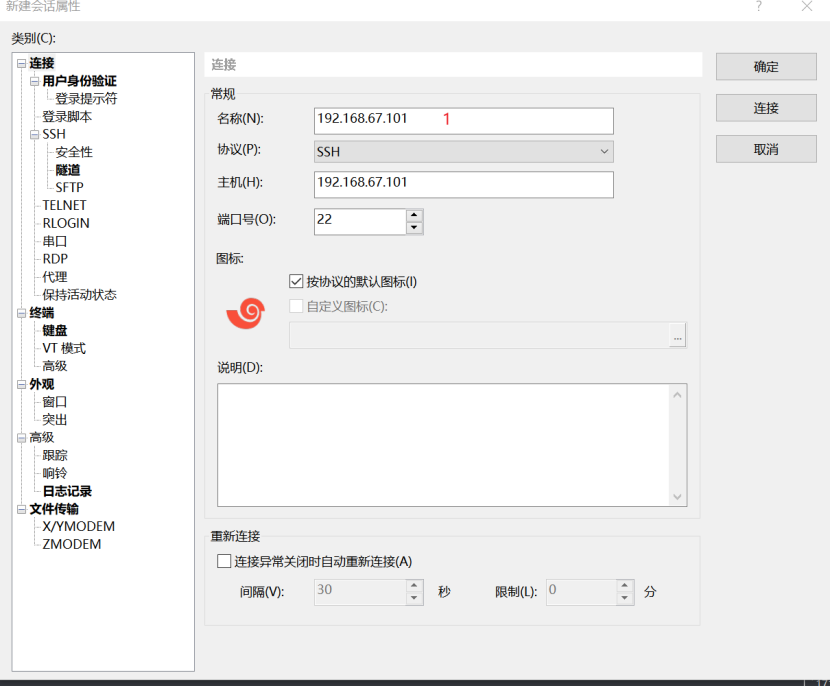
Task: Select TELNET tree item
Action: (64, 206)
